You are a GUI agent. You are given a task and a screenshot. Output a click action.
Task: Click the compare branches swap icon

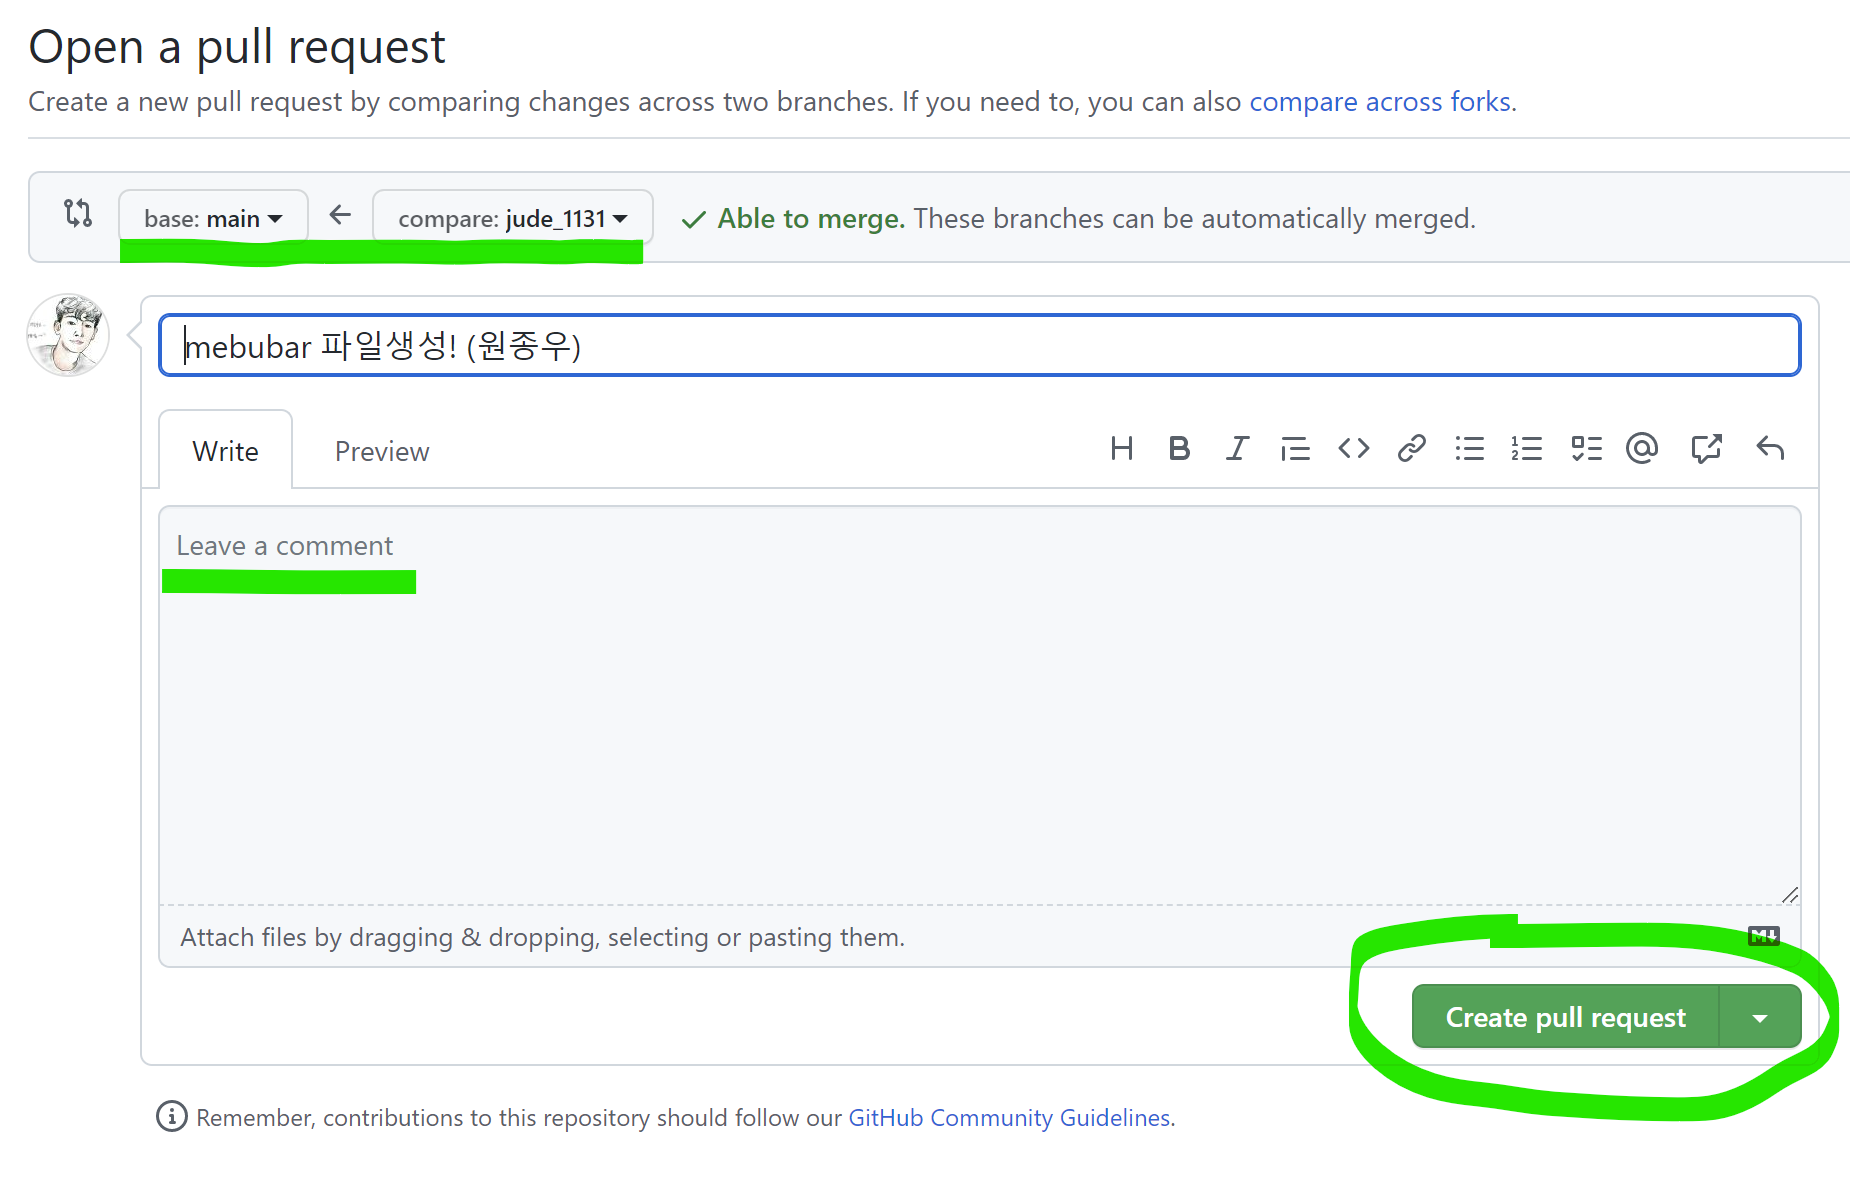pos(78,213)
